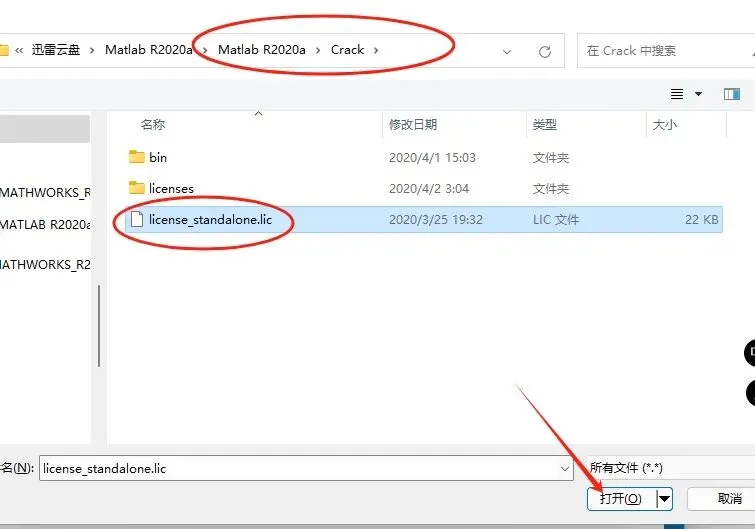Select the license_standalone.lic file name
The height and width of the screenshot is (529, 755).
pos(210,219)
